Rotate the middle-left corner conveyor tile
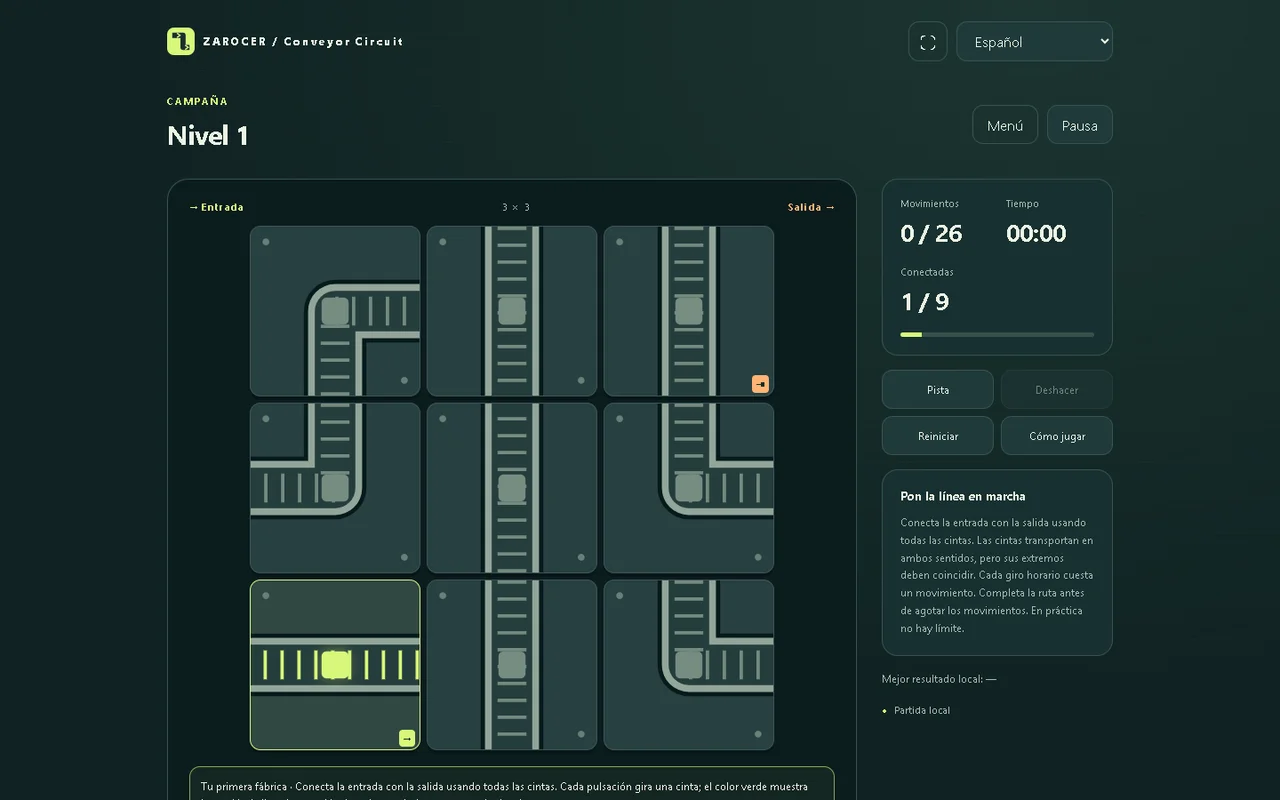1280x800 pixels. coord(335,488)
